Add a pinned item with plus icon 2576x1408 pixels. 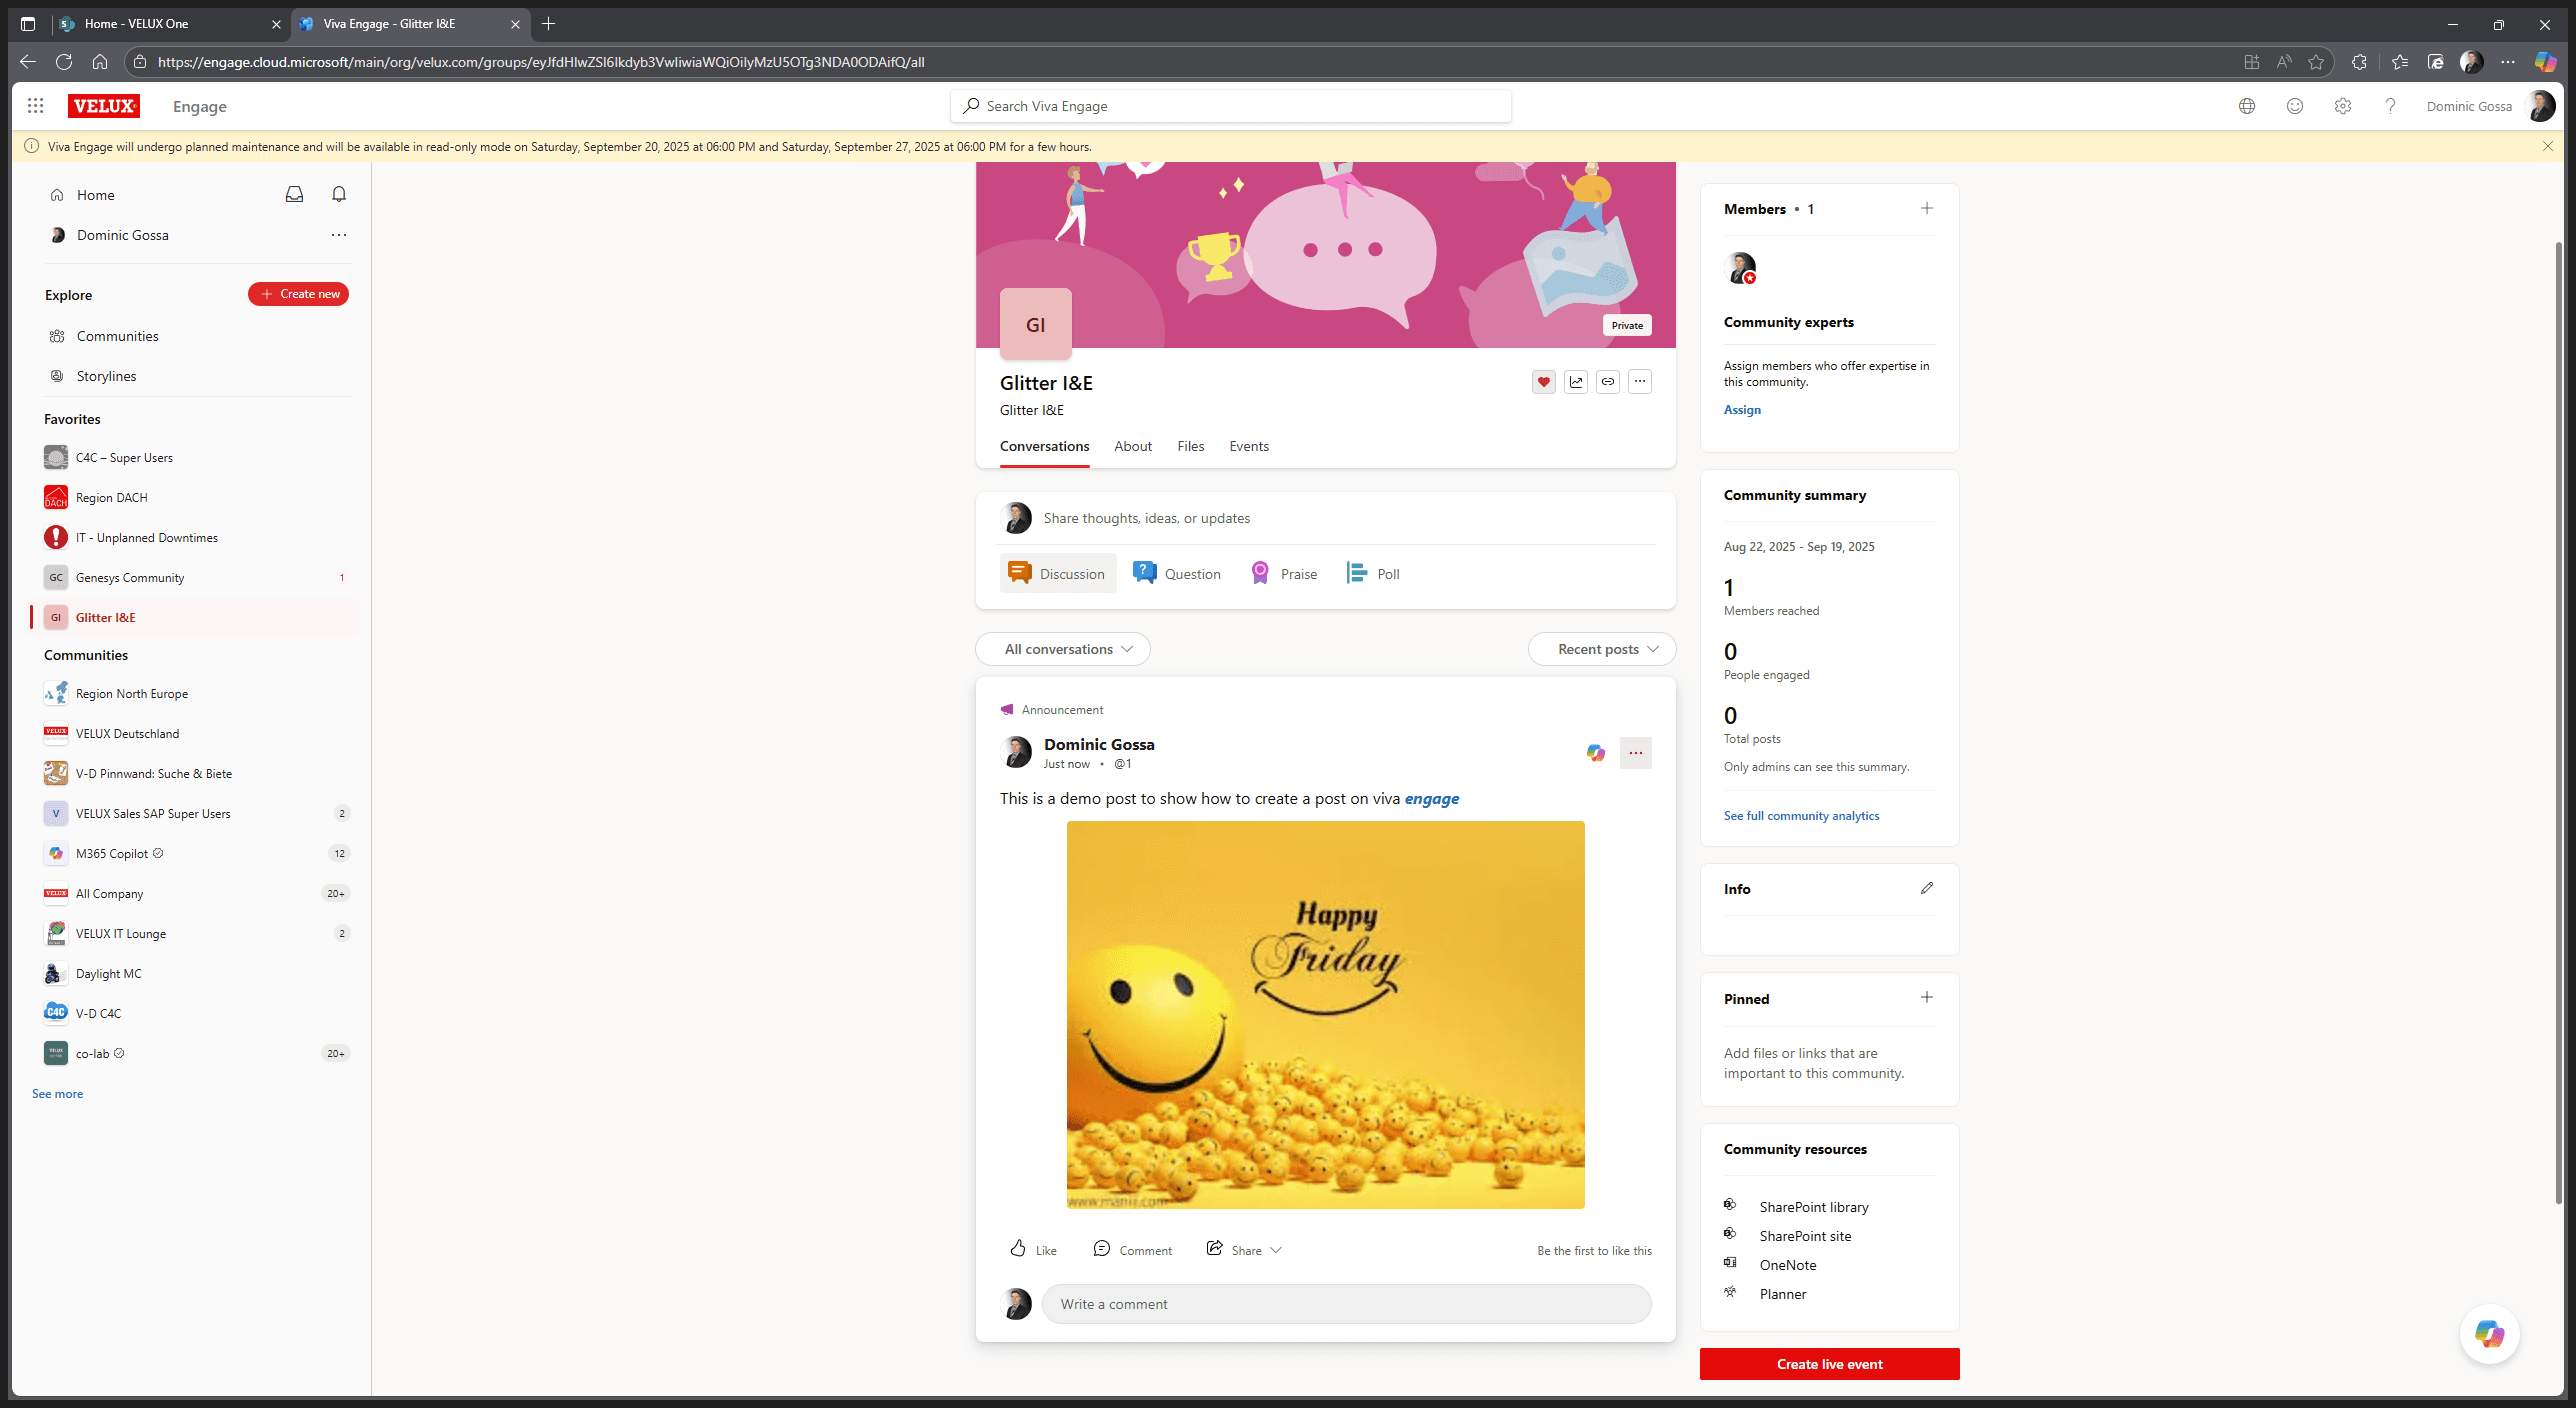coord(1927,998)
